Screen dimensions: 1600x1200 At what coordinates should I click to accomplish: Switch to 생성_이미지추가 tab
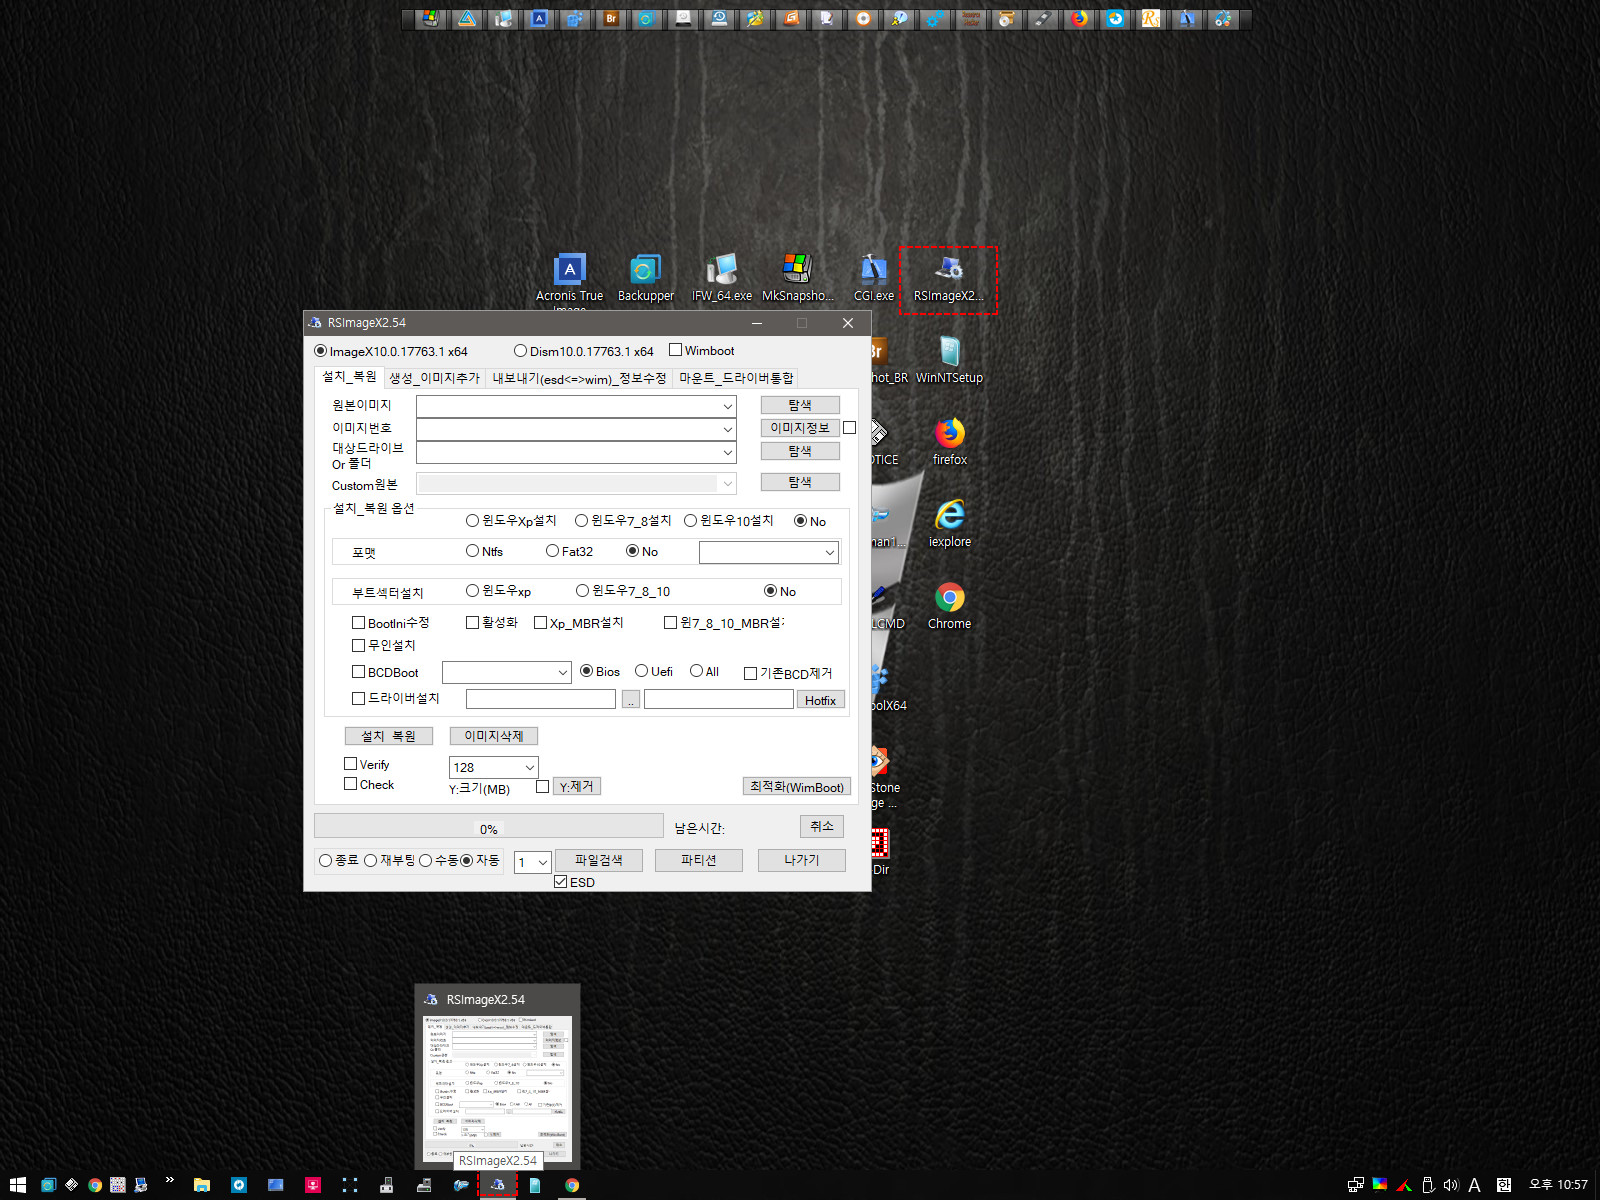434,378
